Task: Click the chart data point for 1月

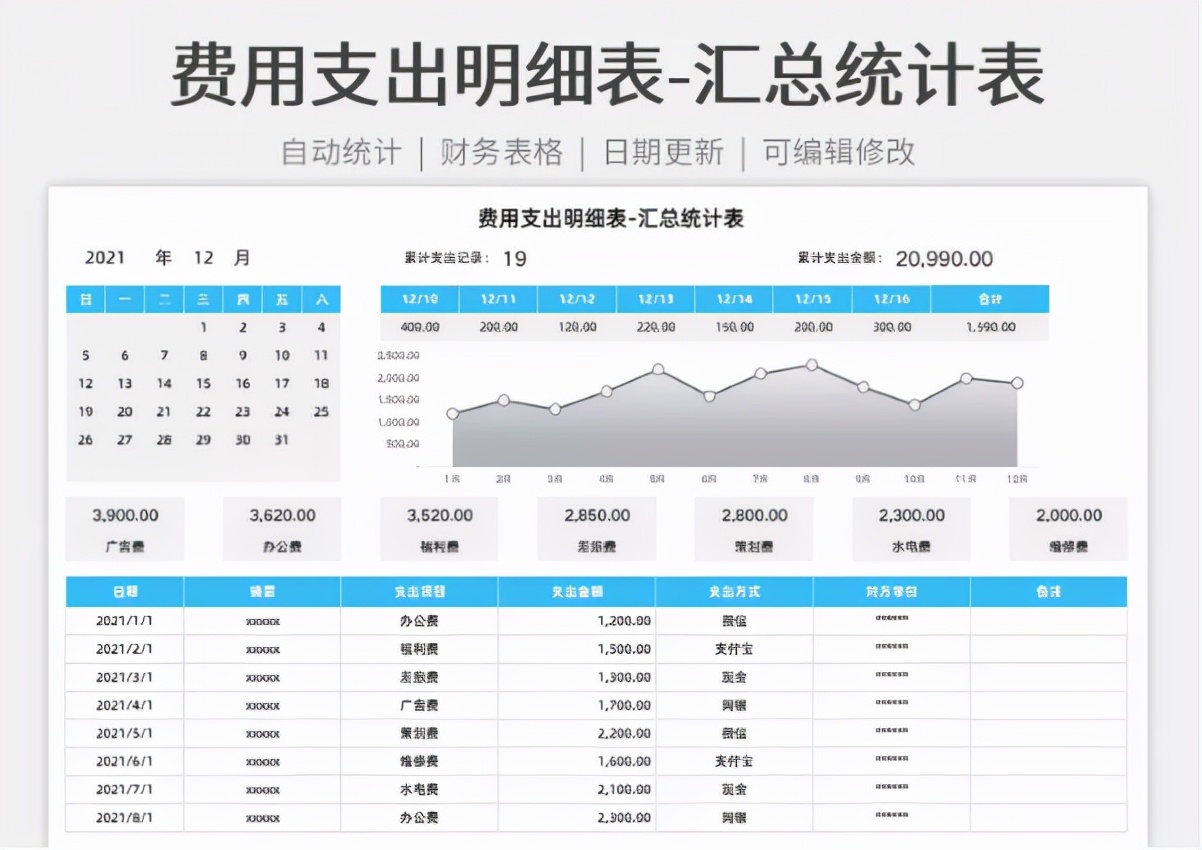Action: [x=453, y=413]
